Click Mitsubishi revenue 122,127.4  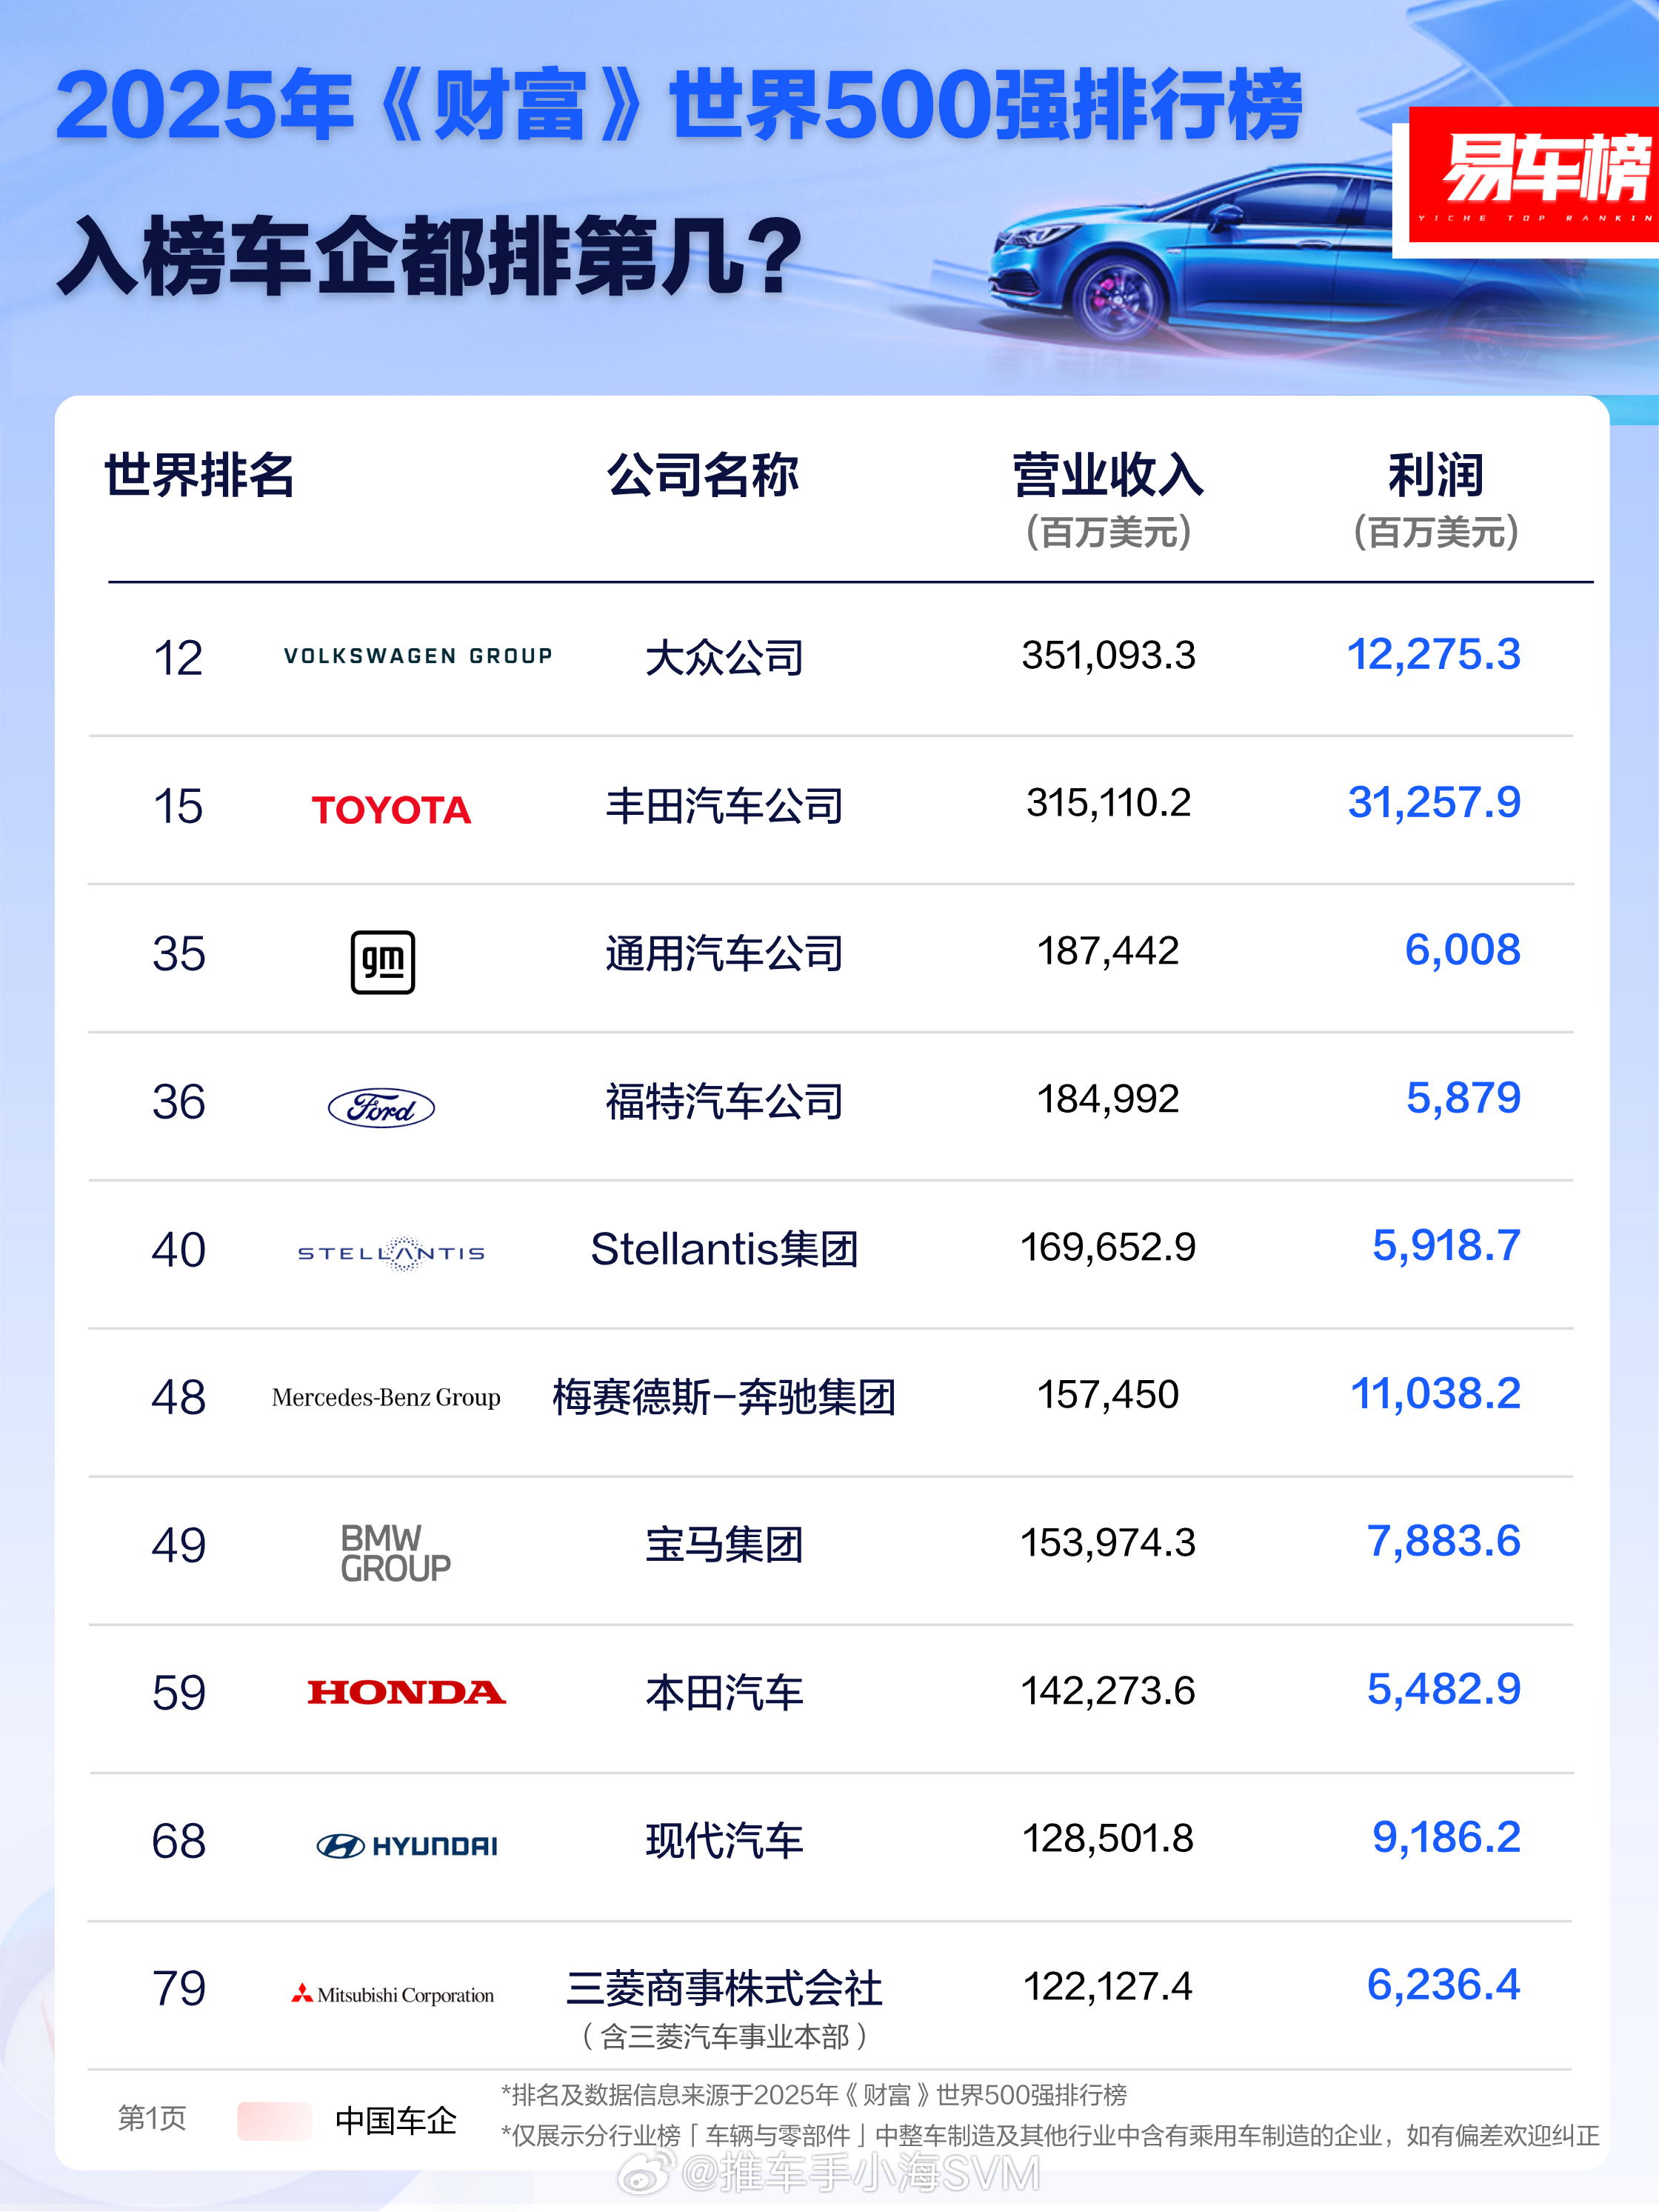pos(1108,1986)
